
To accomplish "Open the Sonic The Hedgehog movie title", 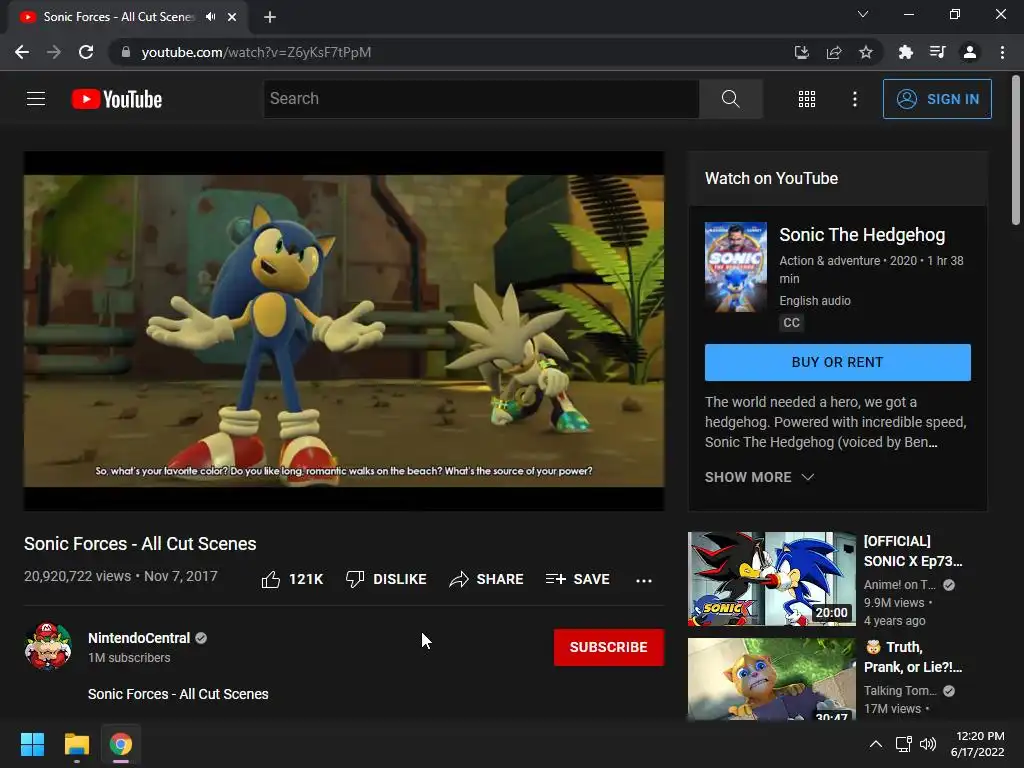I will pos(862,234).
